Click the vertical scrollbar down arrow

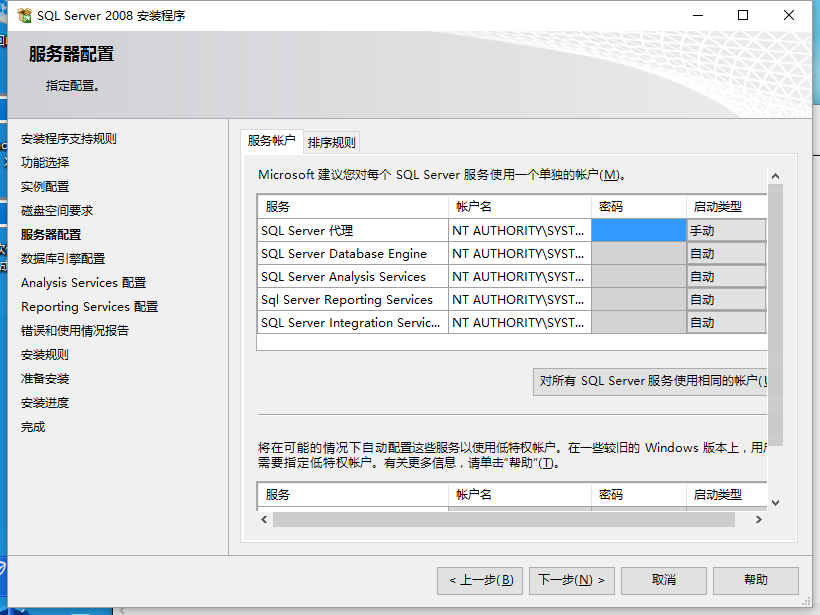tap(776, 503)
